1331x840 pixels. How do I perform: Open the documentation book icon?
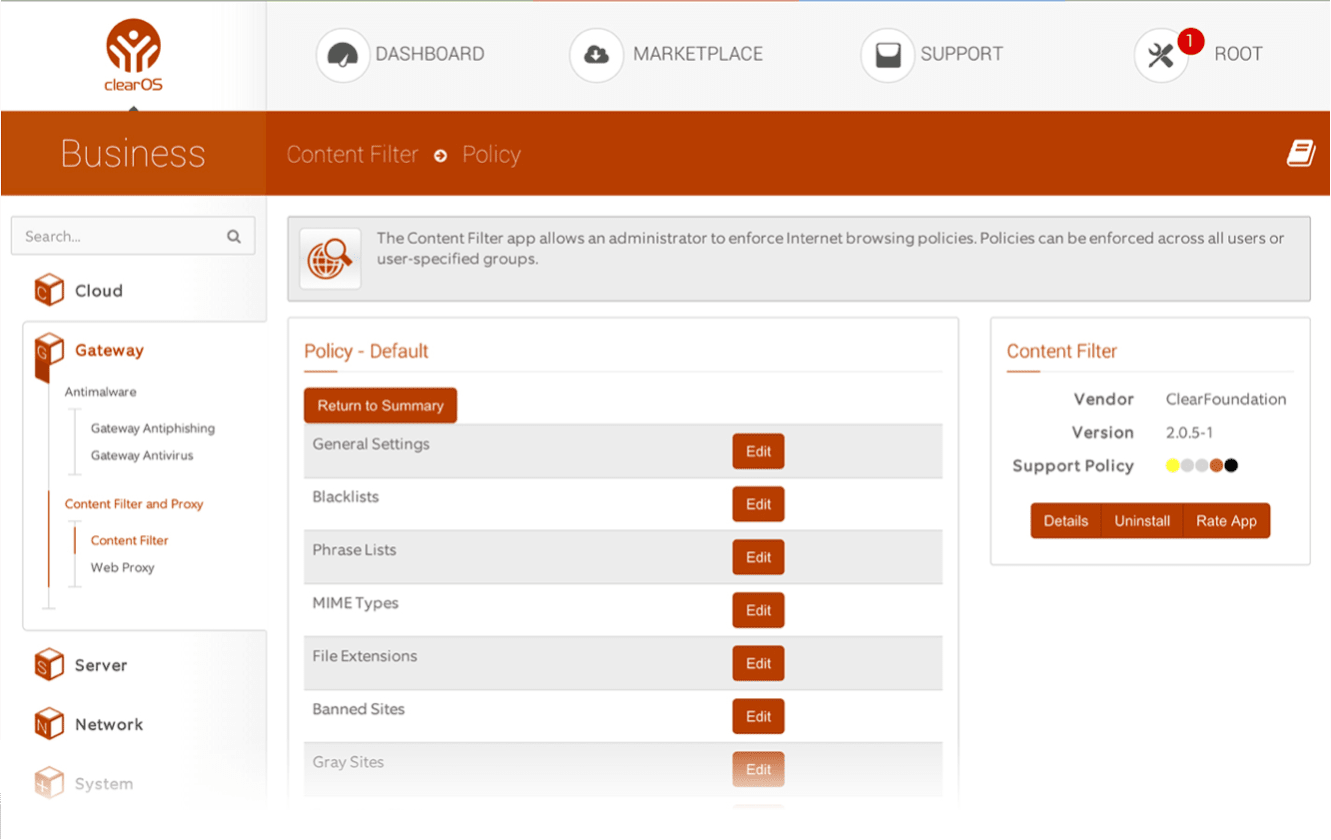(x=1300, y=154)
